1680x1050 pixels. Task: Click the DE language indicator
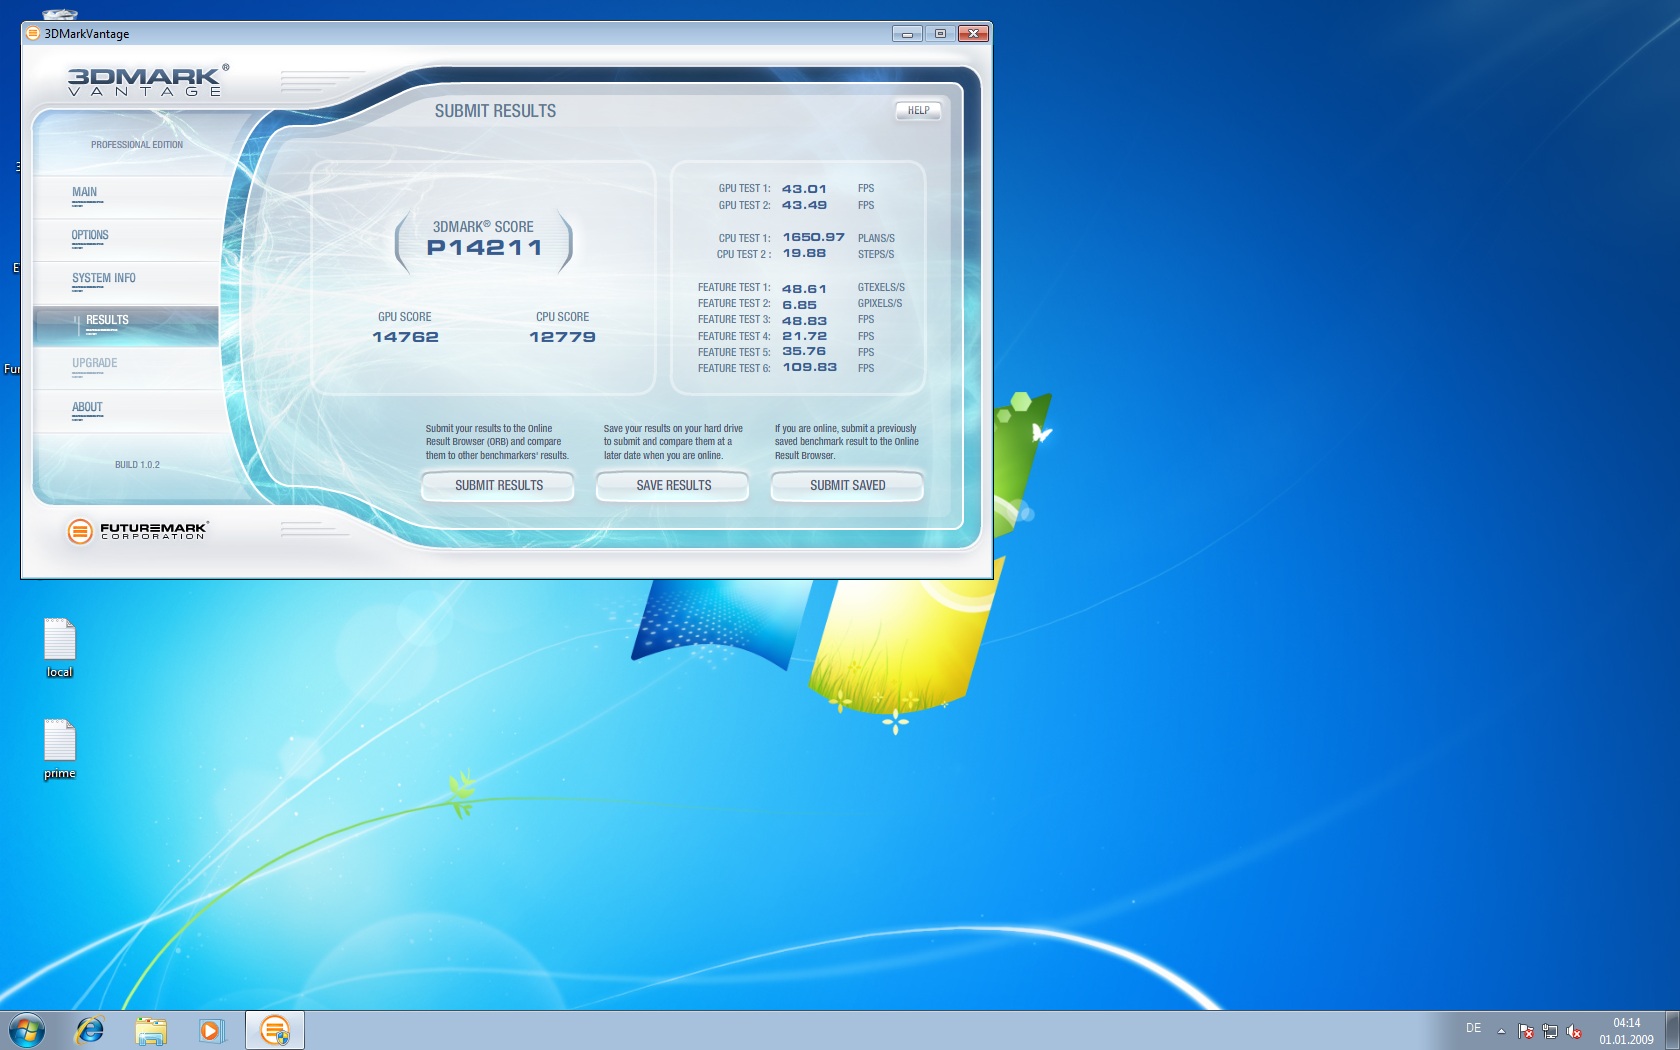1473,1028
